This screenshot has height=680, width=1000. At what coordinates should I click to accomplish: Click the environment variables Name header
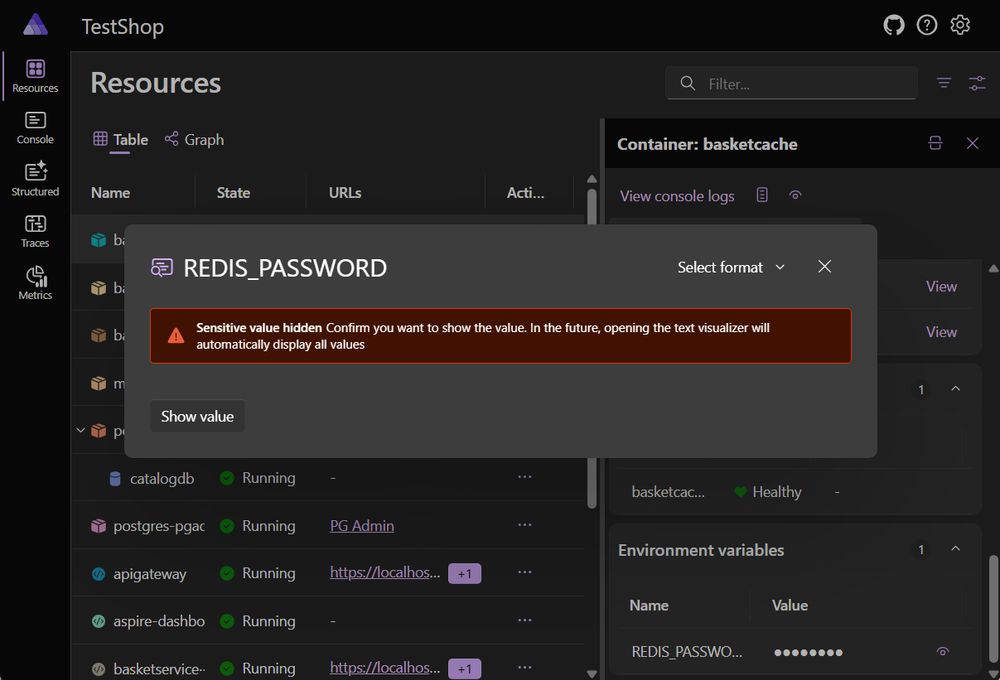pyautogui.click(x=649, y=605)
